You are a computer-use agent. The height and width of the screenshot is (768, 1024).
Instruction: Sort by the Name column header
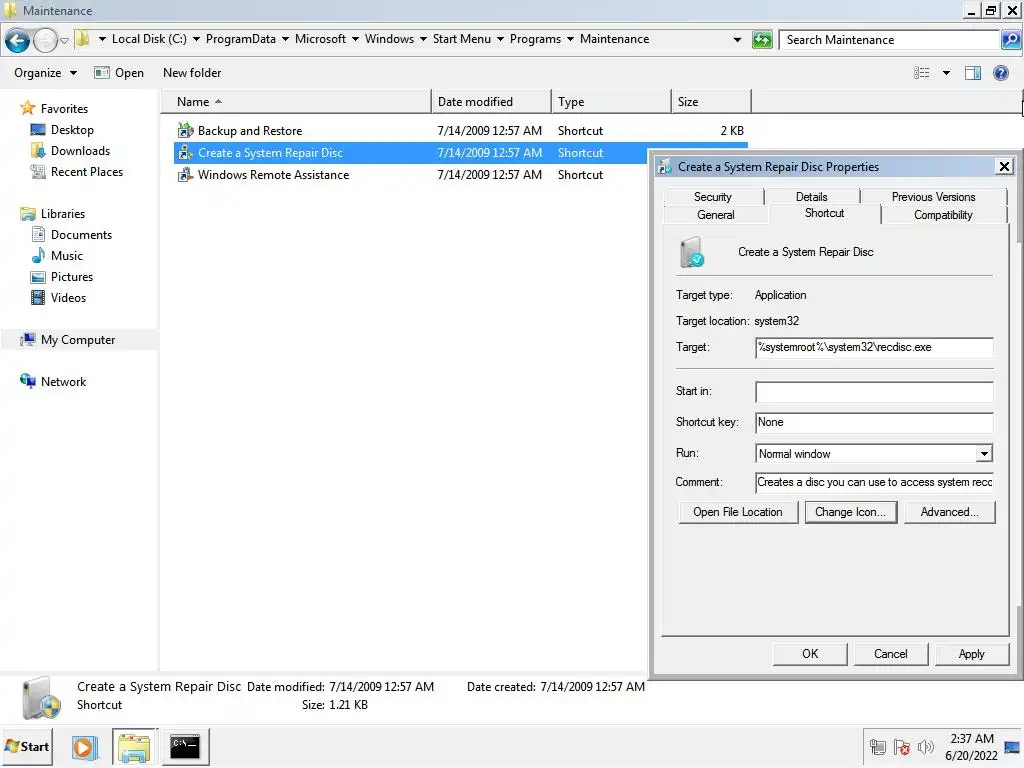point(296,102)
